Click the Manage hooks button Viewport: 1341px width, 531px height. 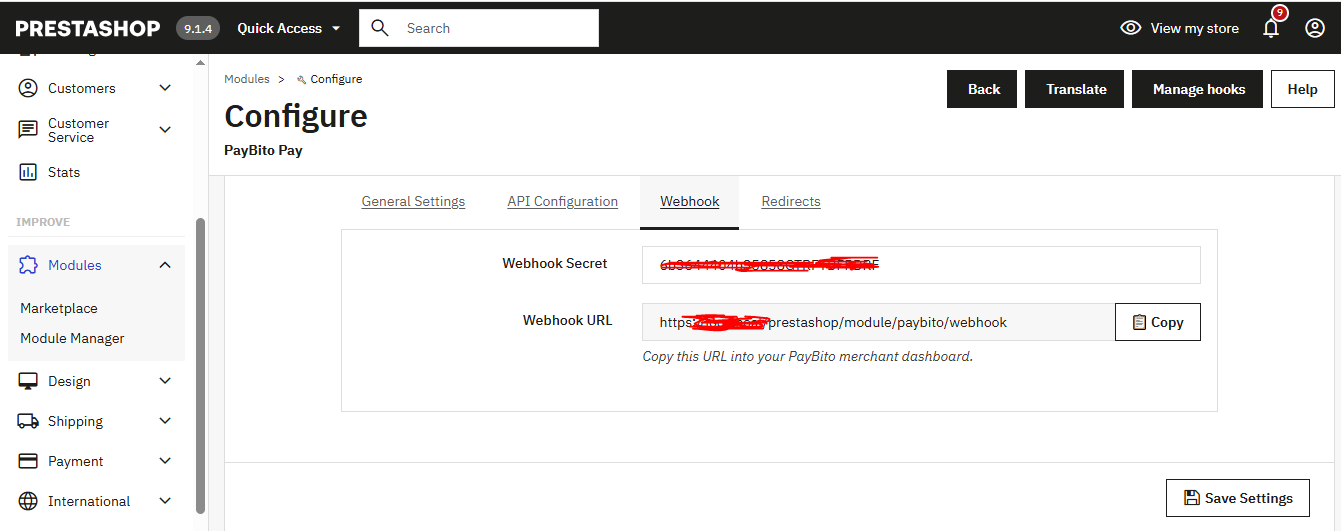(1199, 89)
